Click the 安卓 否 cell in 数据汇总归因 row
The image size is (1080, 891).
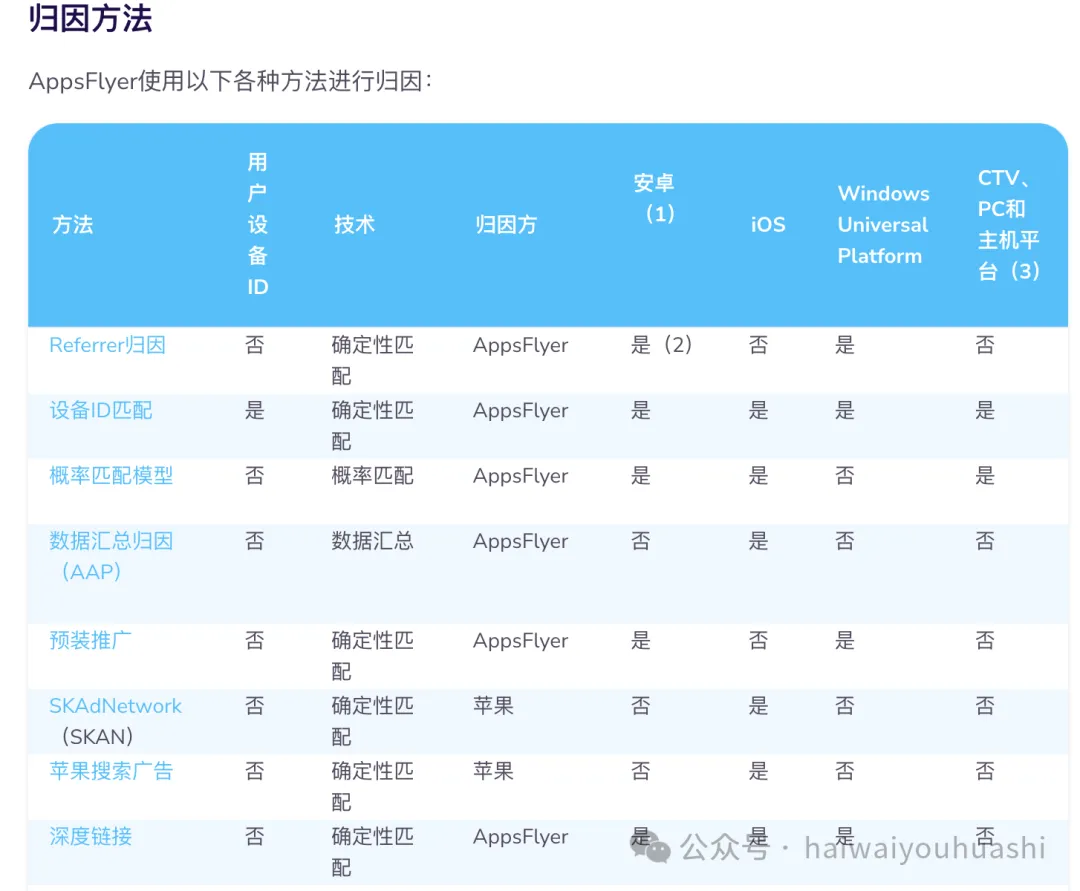tap(641, 541)
